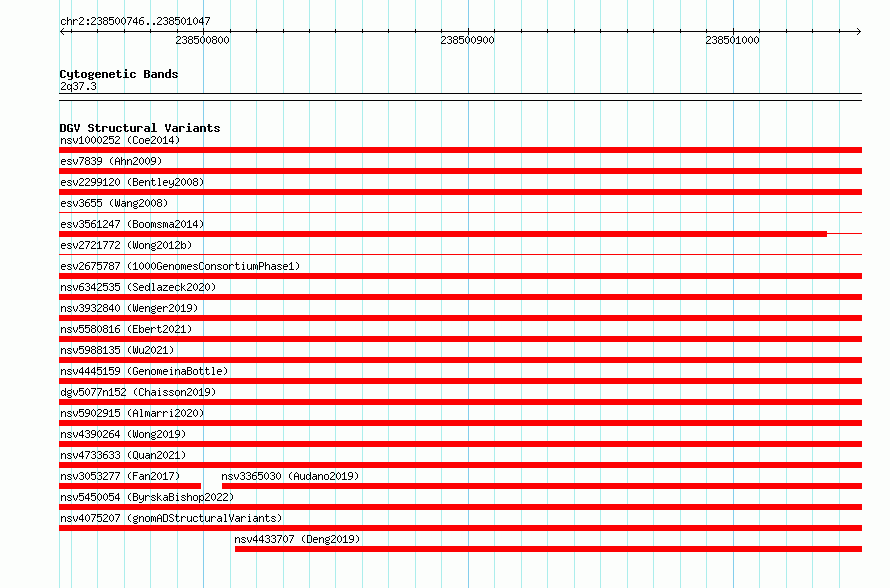The image size is (890, 588).
Task: Open esv2675787 (1000GenomesConsortiumPhase1) label
Action: click(180, 266)
